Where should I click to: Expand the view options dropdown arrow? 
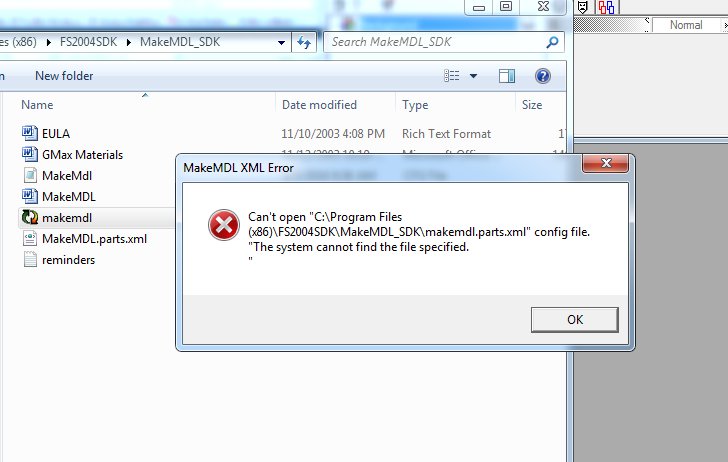tap(473, 76)
